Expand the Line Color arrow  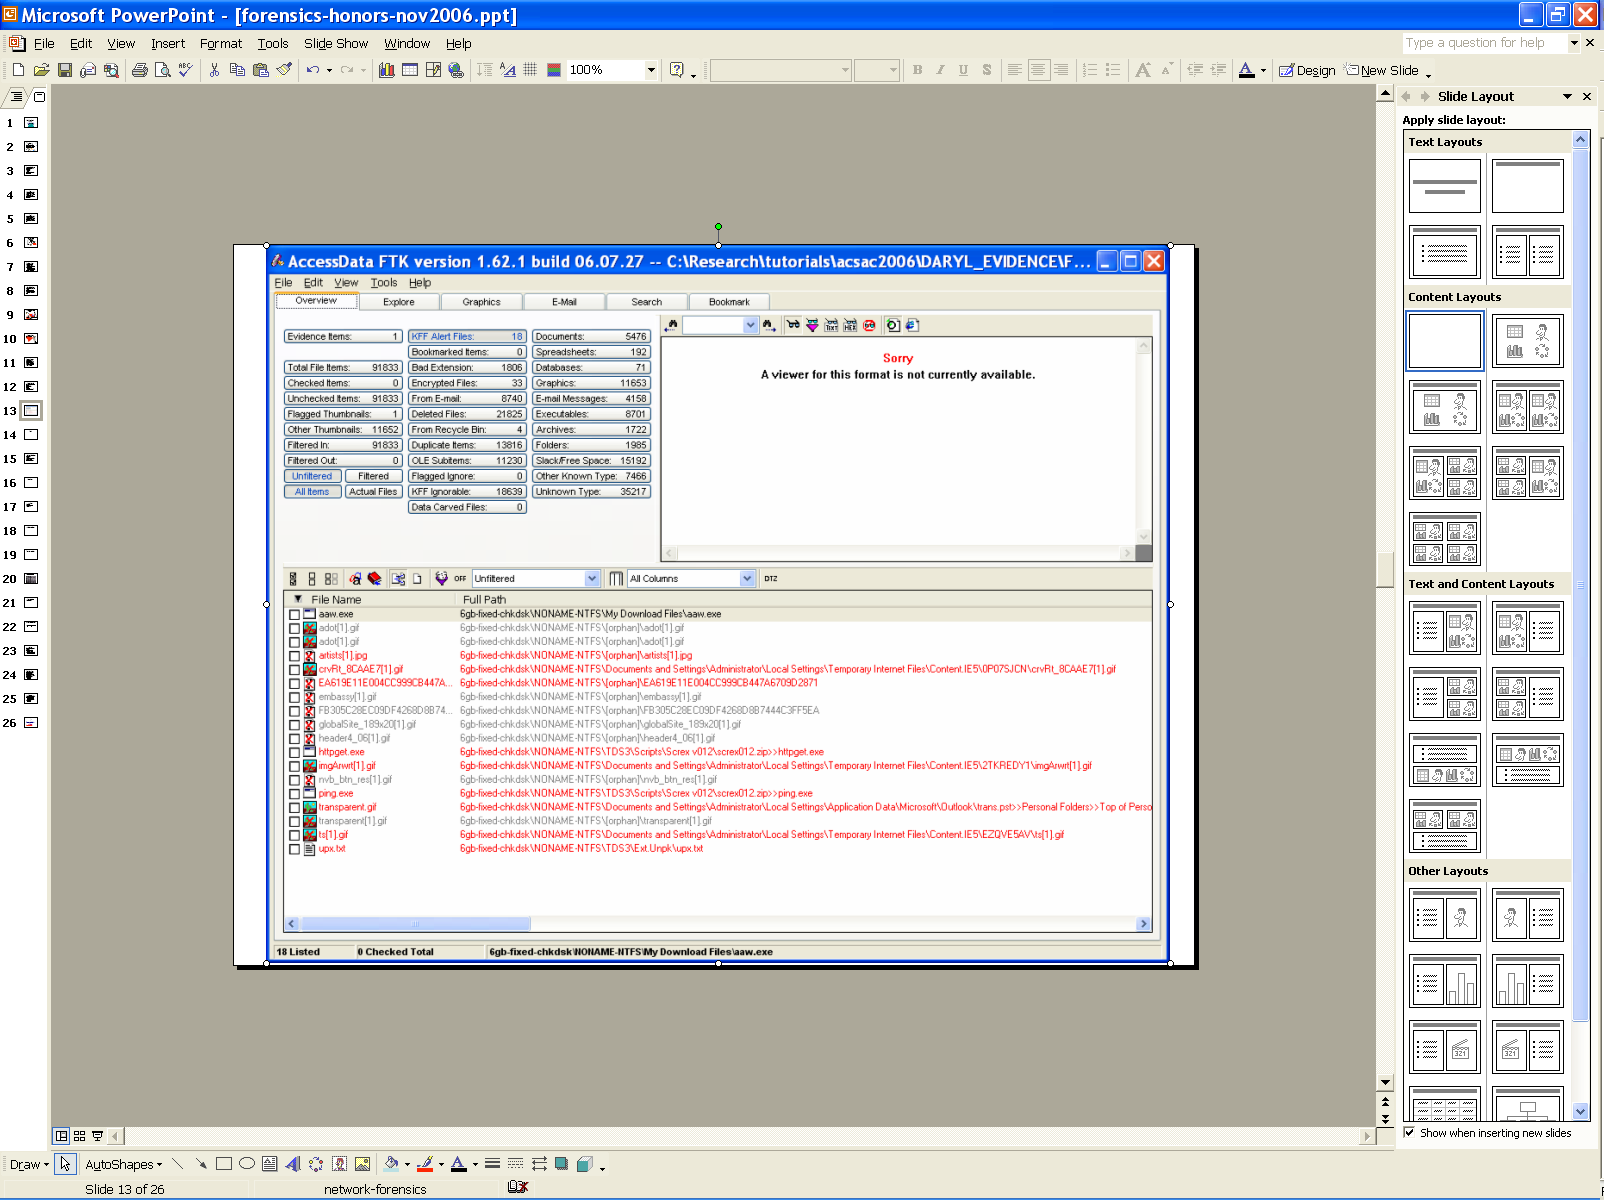[441, 1164]
